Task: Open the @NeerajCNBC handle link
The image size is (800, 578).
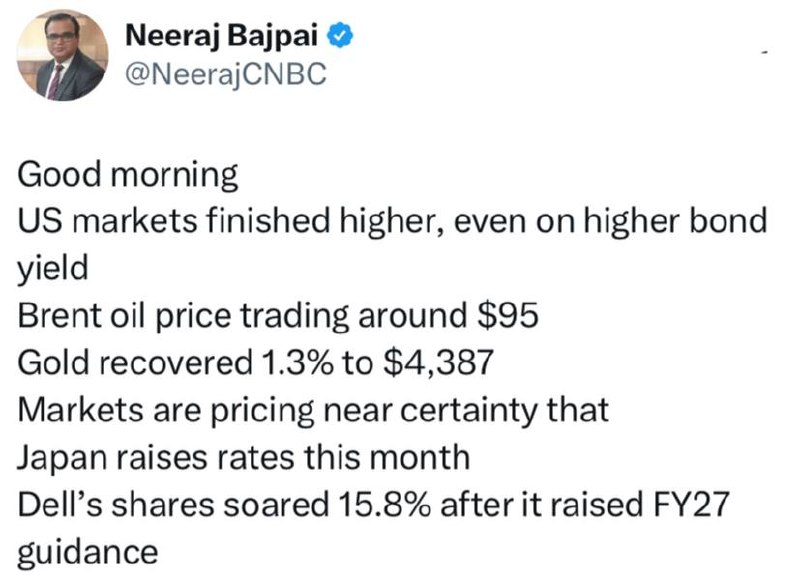Action: tap(226, 74)
